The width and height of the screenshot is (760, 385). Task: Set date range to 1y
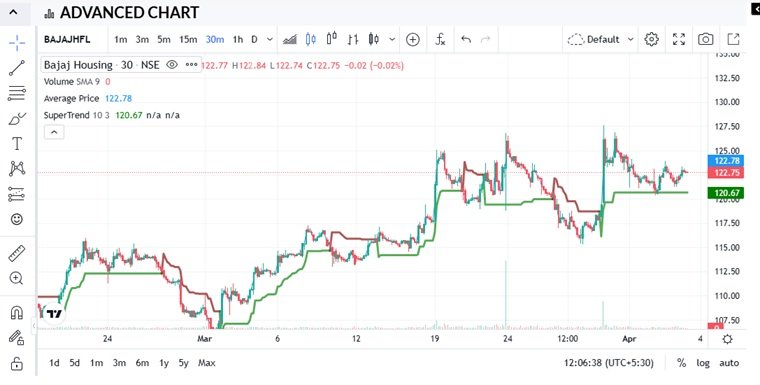point(164,363)
